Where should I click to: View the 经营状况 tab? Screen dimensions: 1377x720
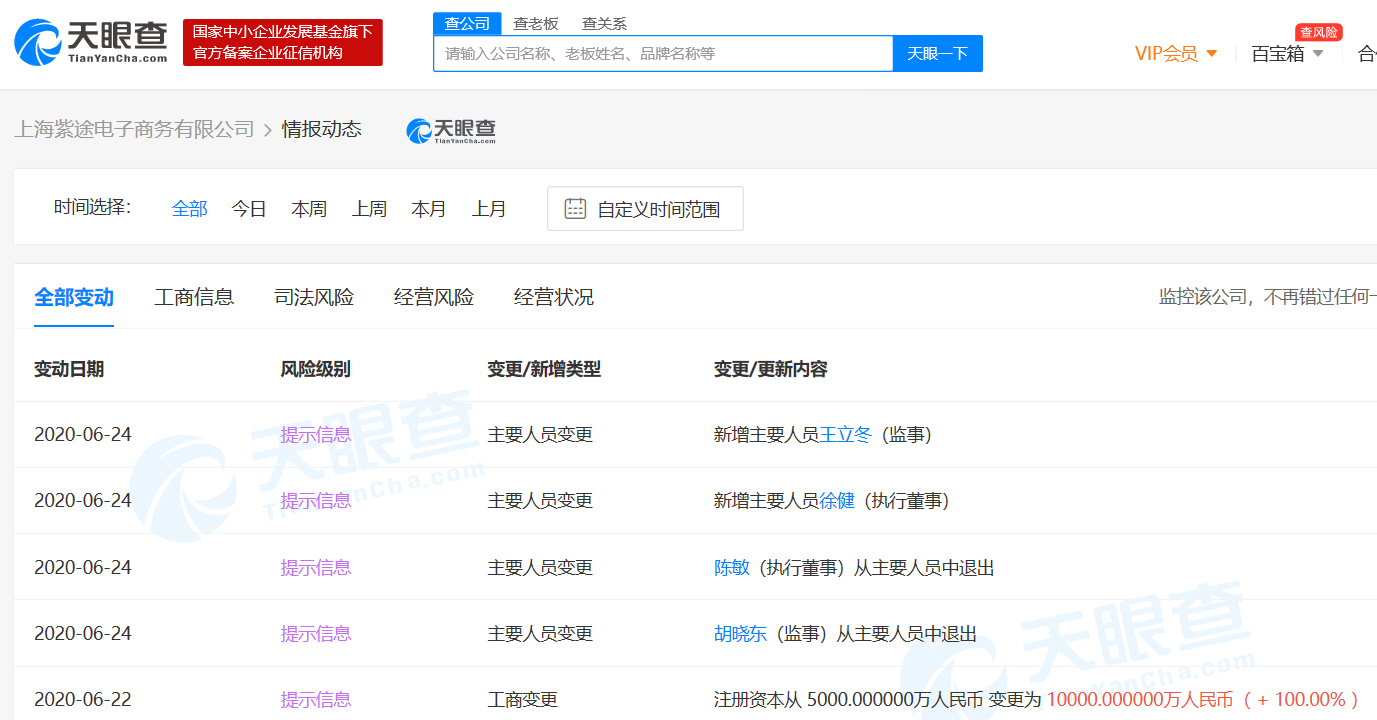[x=554, y=297]
